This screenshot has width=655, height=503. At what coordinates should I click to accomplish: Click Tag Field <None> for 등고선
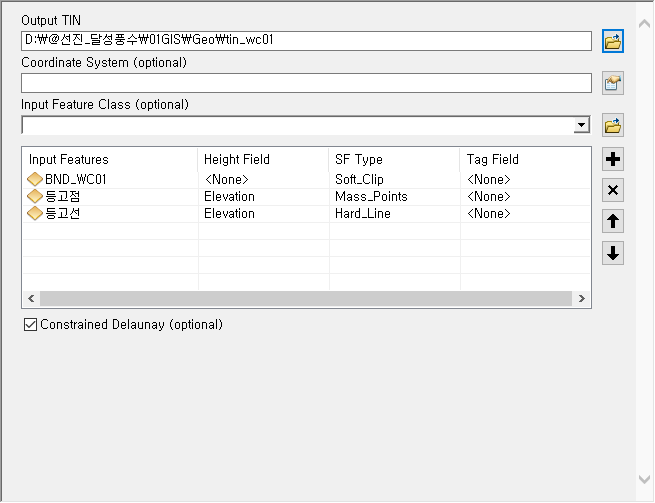tap(488, 213)
